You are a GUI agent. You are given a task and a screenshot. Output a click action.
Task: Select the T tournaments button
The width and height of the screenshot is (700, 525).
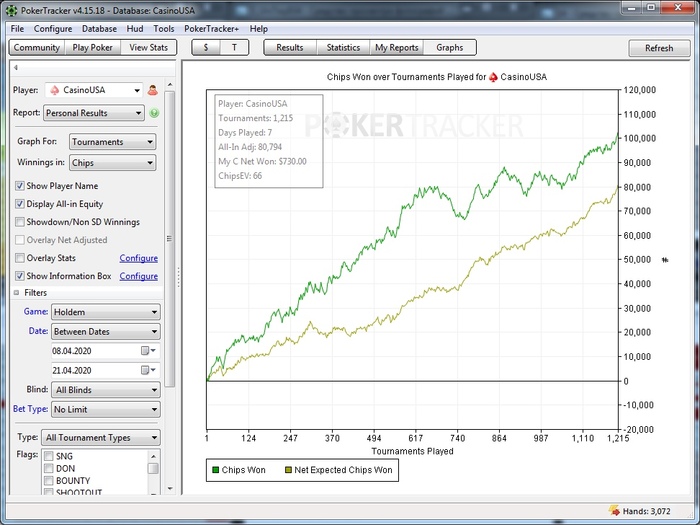[x=234, y=47]
